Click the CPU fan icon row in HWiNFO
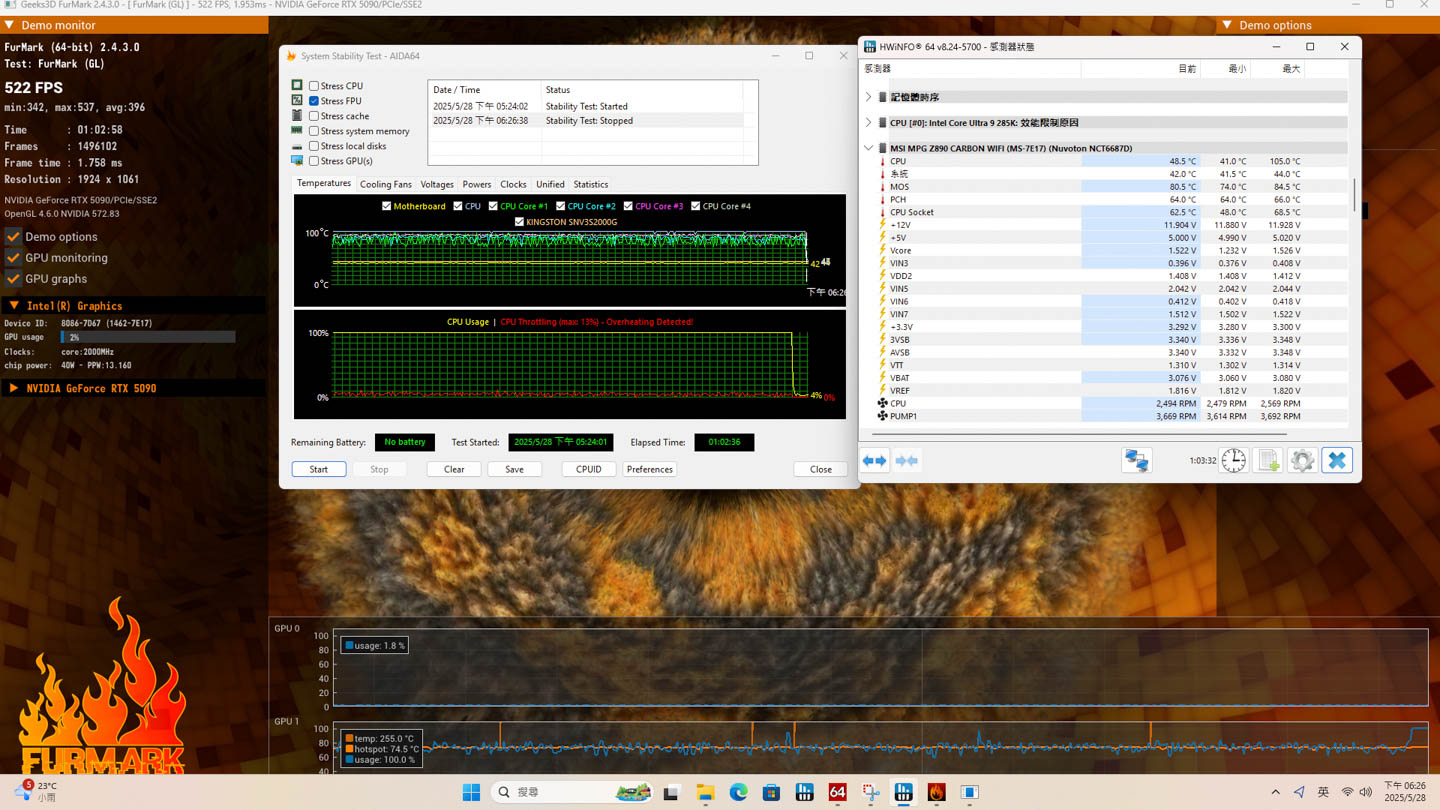Viewport: 1440px width, 810px height. tap(882, 403)
